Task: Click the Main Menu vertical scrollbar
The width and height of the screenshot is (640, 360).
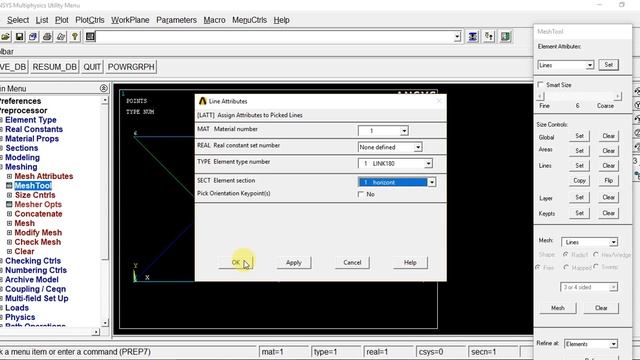Action: point(105,211)
